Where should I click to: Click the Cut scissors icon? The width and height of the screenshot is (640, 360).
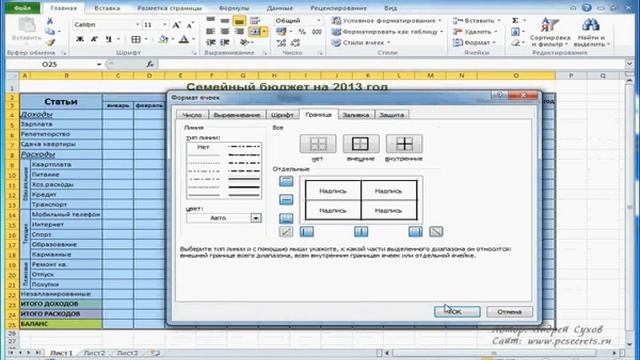tap(50, 20)
